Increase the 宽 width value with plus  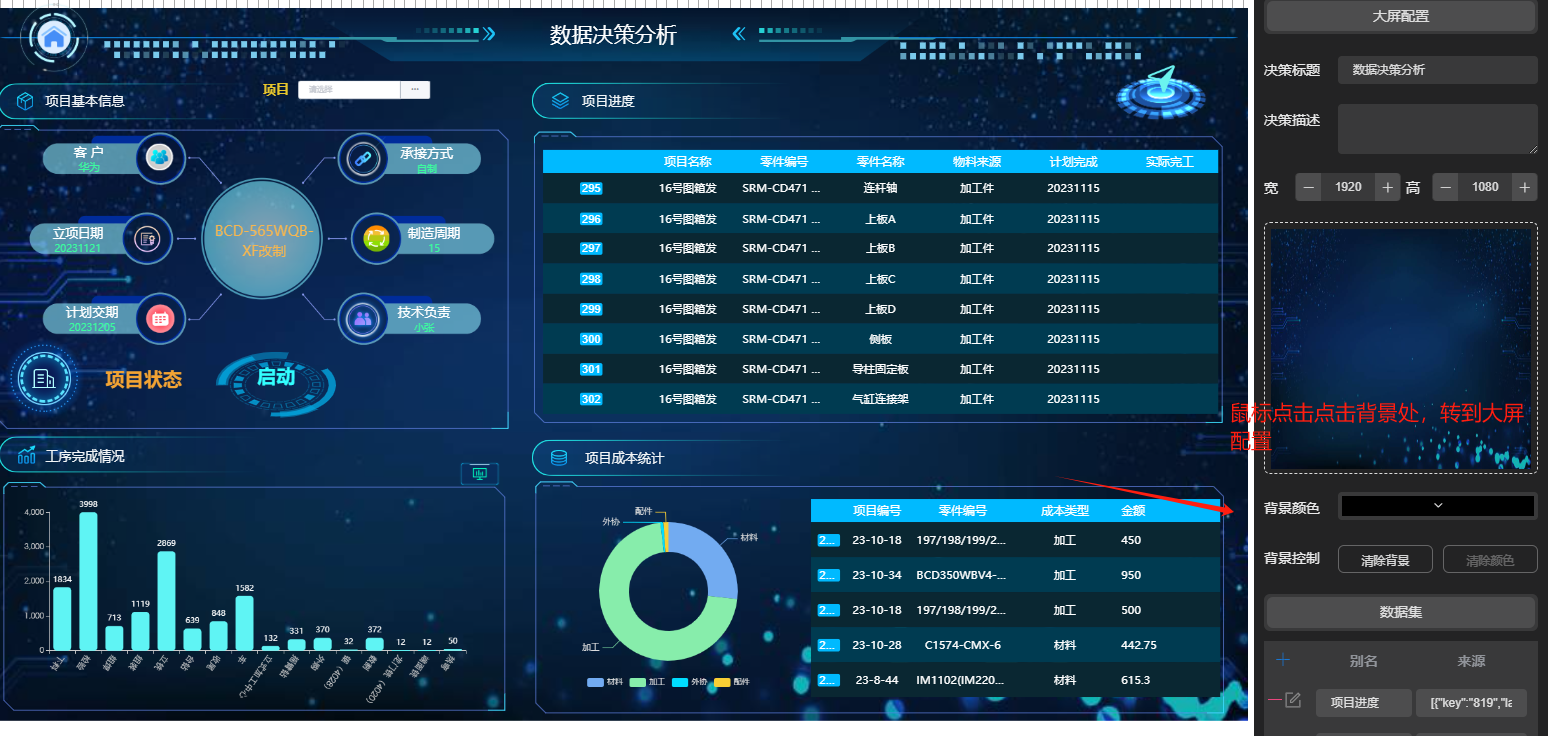pyautogui.click(x=1386, y=187)
